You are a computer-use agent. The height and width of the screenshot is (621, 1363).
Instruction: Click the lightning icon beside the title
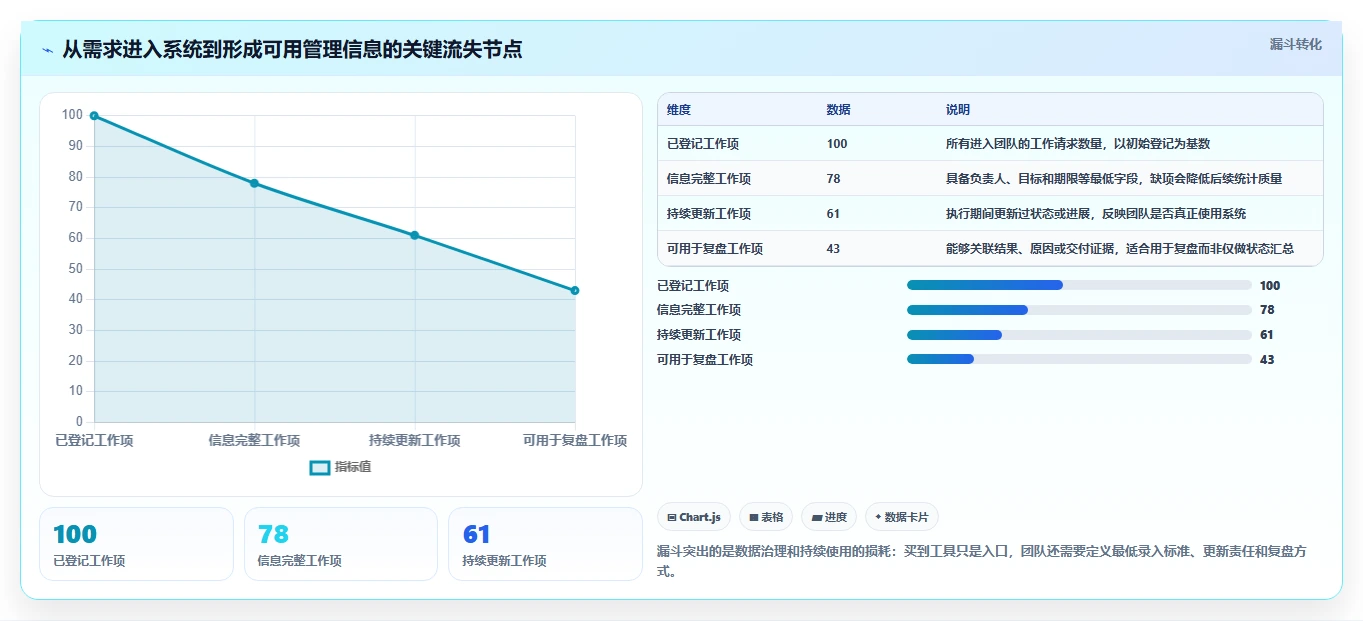click(48, 50)
